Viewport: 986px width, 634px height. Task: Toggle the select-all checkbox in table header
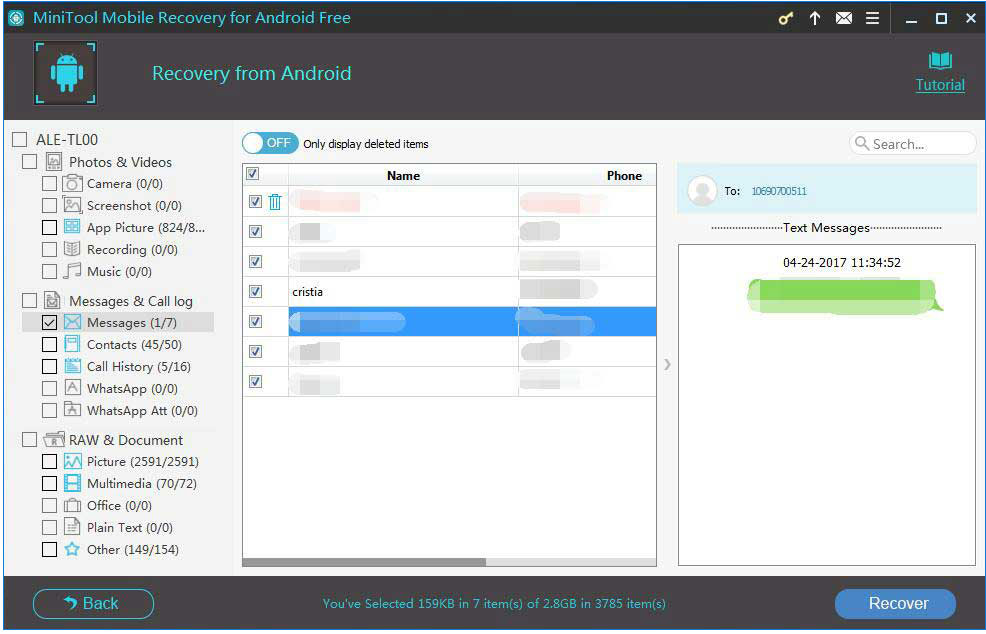tap(252, 174)
